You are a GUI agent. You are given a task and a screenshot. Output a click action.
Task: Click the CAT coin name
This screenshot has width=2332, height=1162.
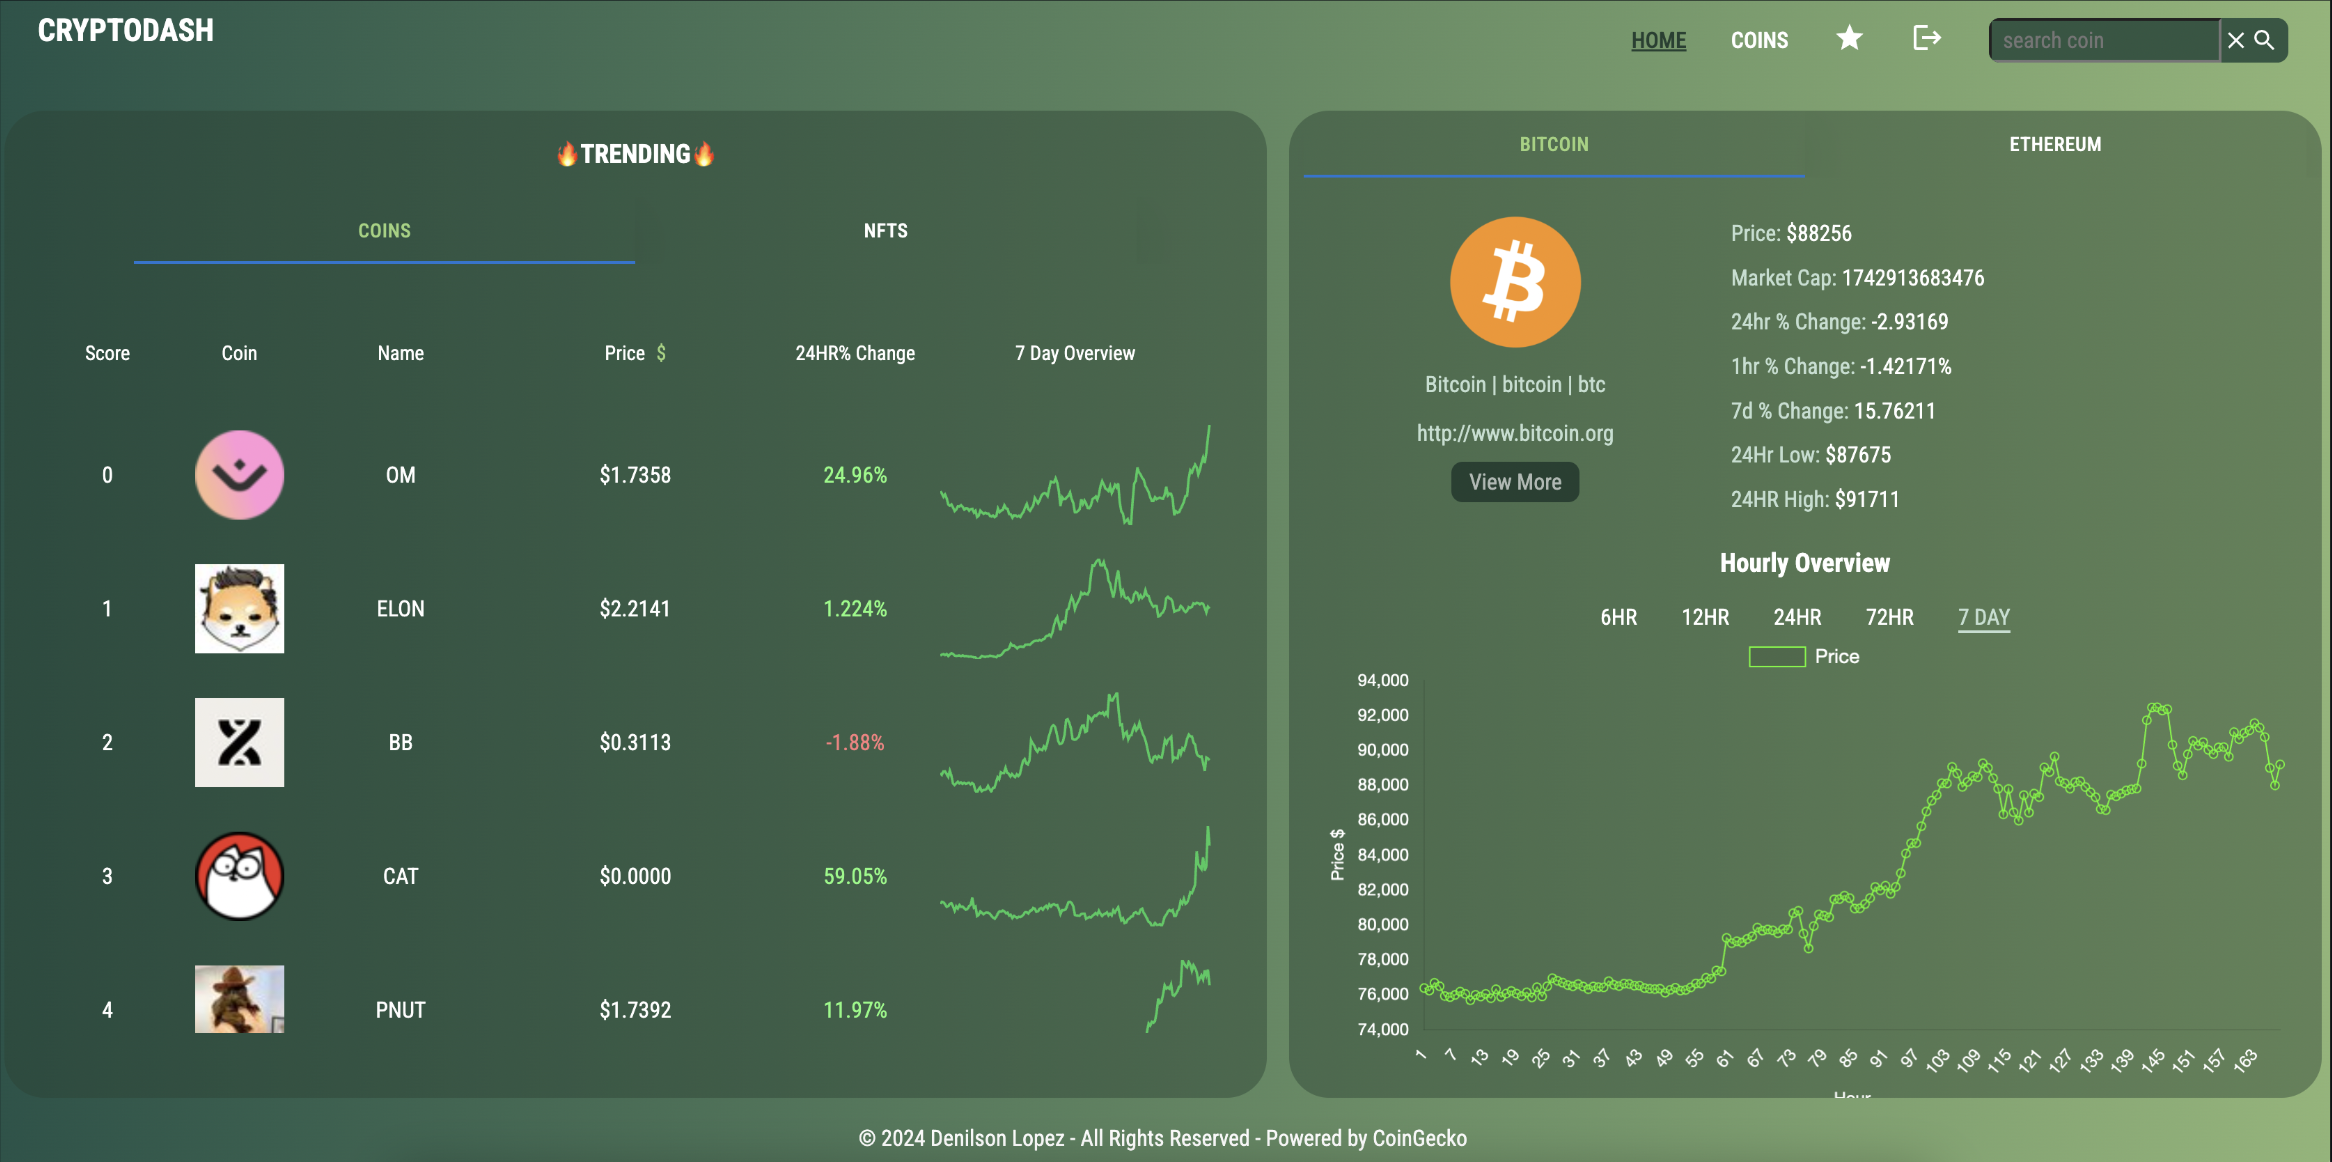400,877
